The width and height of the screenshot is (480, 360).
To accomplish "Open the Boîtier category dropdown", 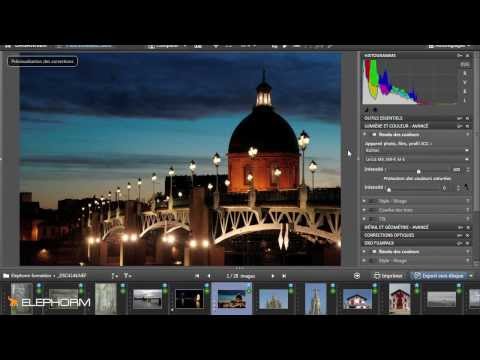I will tap(417, 151).
